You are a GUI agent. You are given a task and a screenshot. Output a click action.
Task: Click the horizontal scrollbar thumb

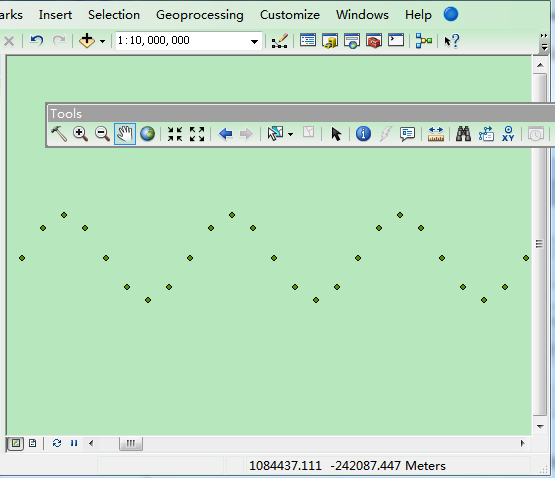[131, 443]
